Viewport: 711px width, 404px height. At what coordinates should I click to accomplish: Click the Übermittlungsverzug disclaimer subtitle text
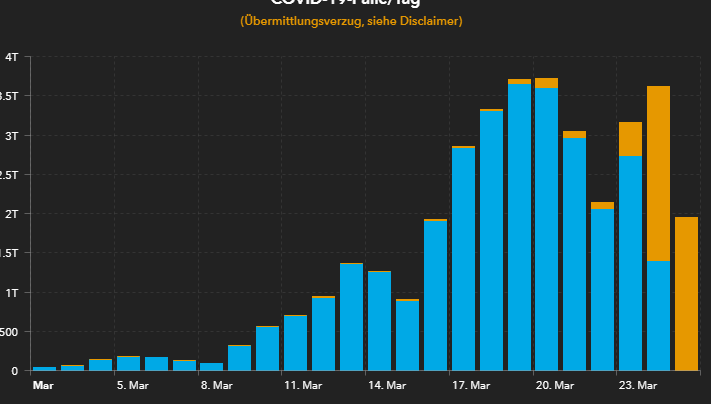point(351,20)
